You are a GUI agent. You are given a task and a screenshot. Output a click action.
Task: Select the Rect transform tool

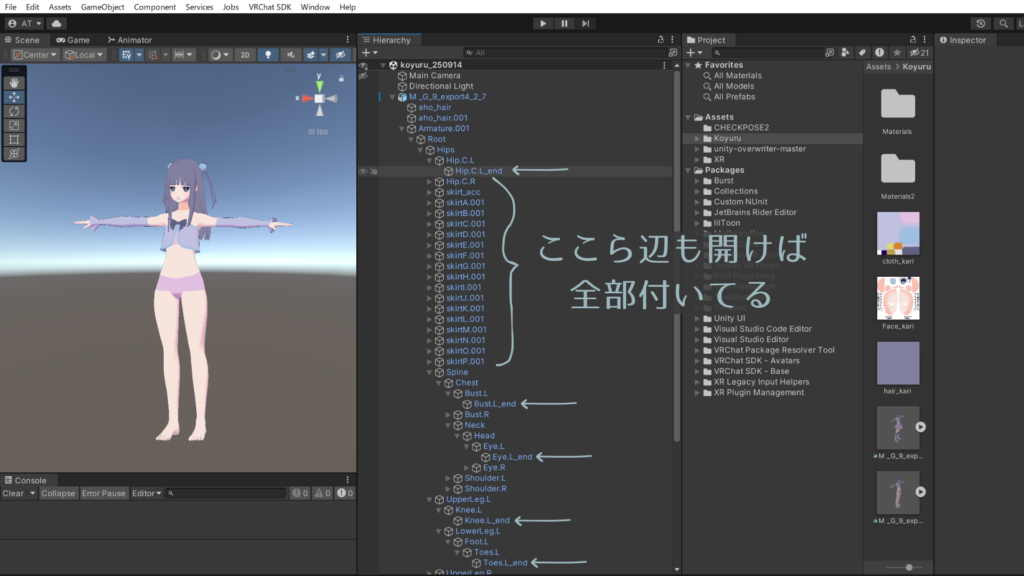click(x=14, y=139)
